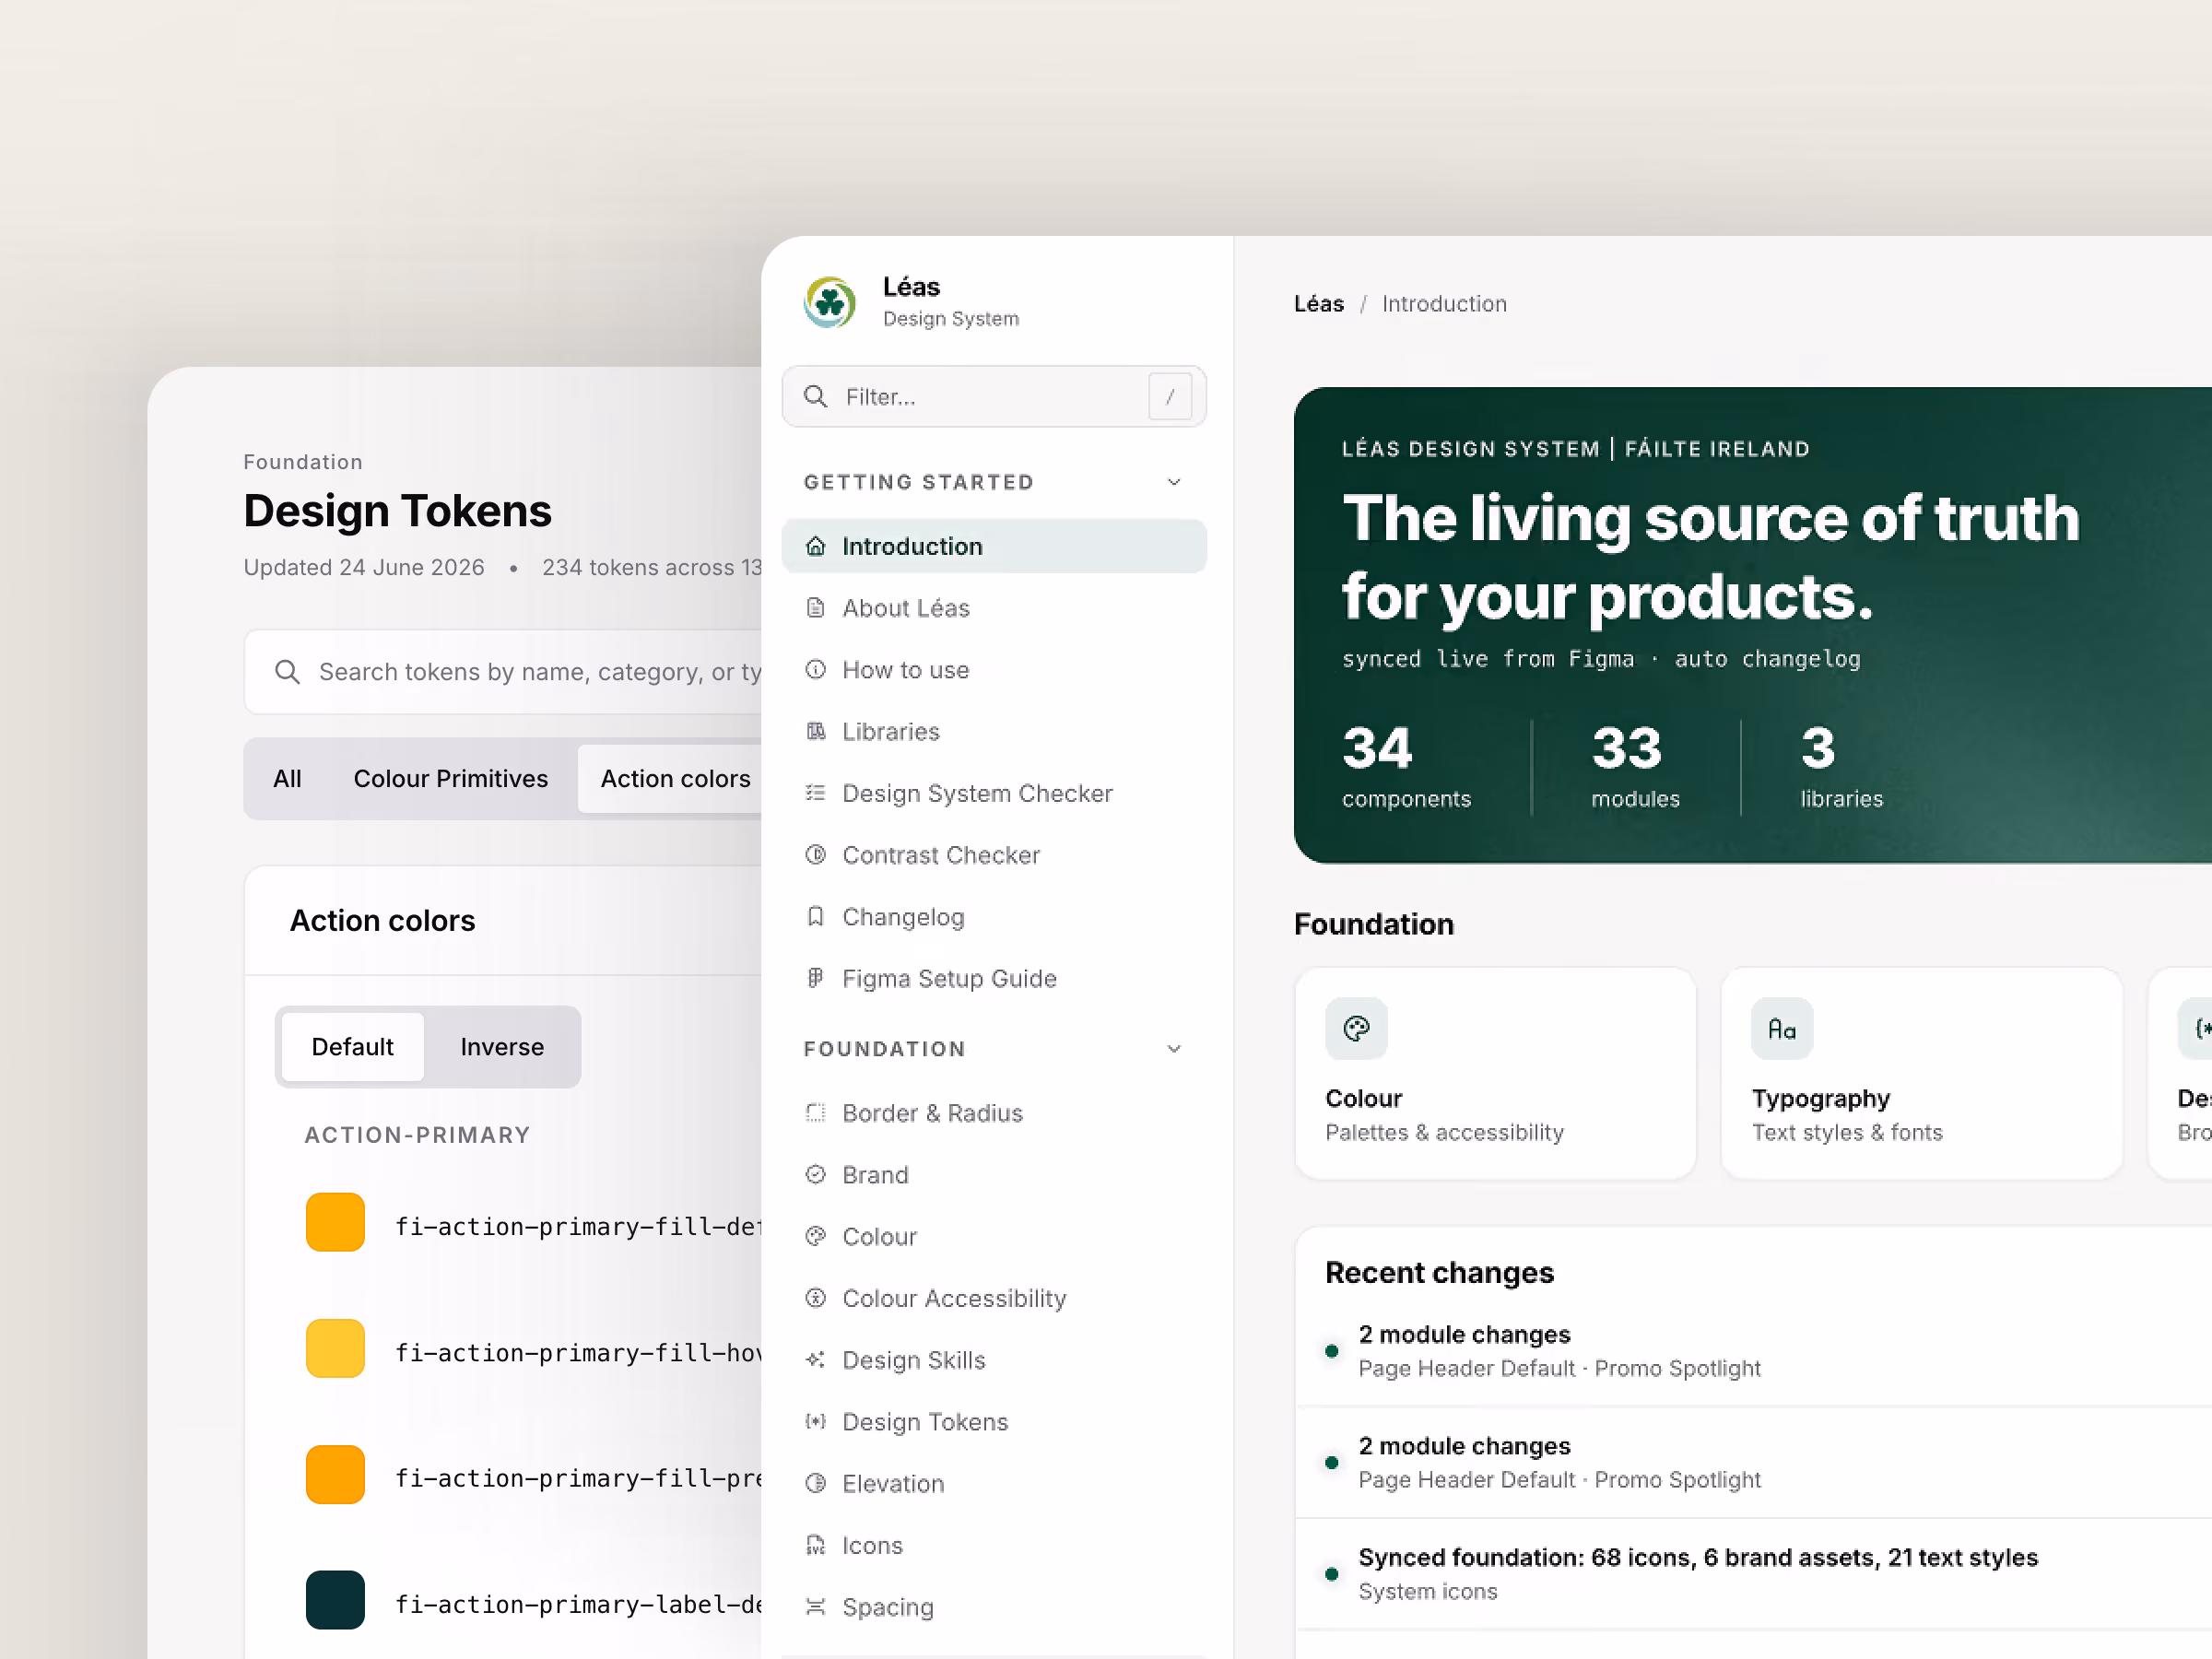Click the Border & Radius dashed square icon

(816, 1113)
